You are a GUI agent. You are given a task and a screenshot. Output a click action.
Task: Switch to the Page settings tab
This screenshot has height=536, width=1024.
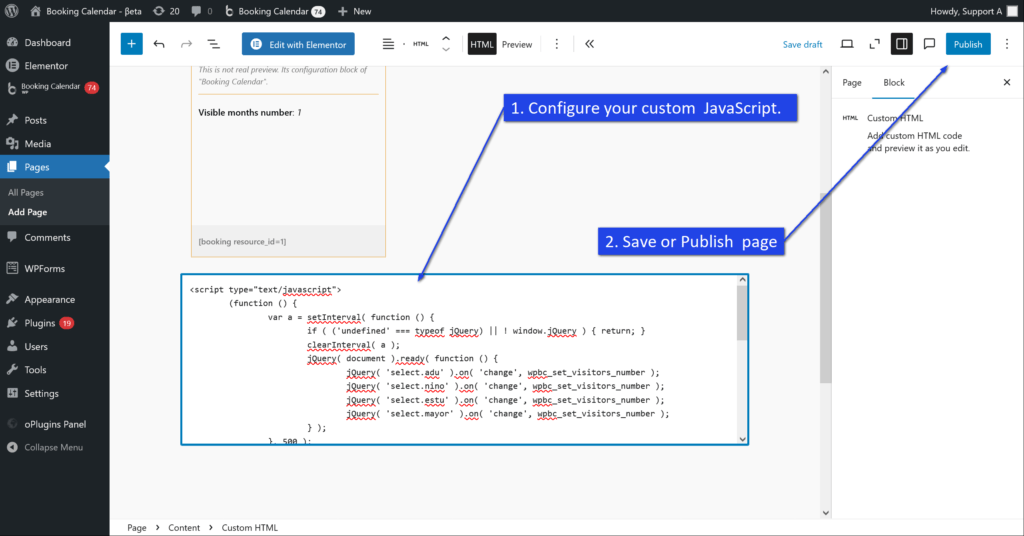[852, 83]
